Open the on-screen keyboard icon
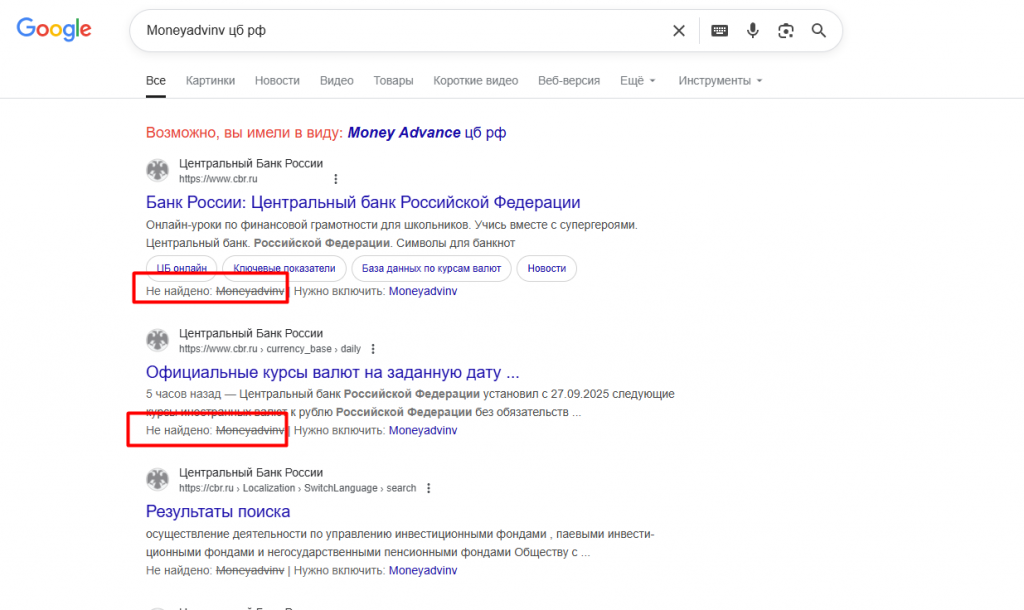The height and width of the screenshot is (610, 1024). tap(719, 31)
